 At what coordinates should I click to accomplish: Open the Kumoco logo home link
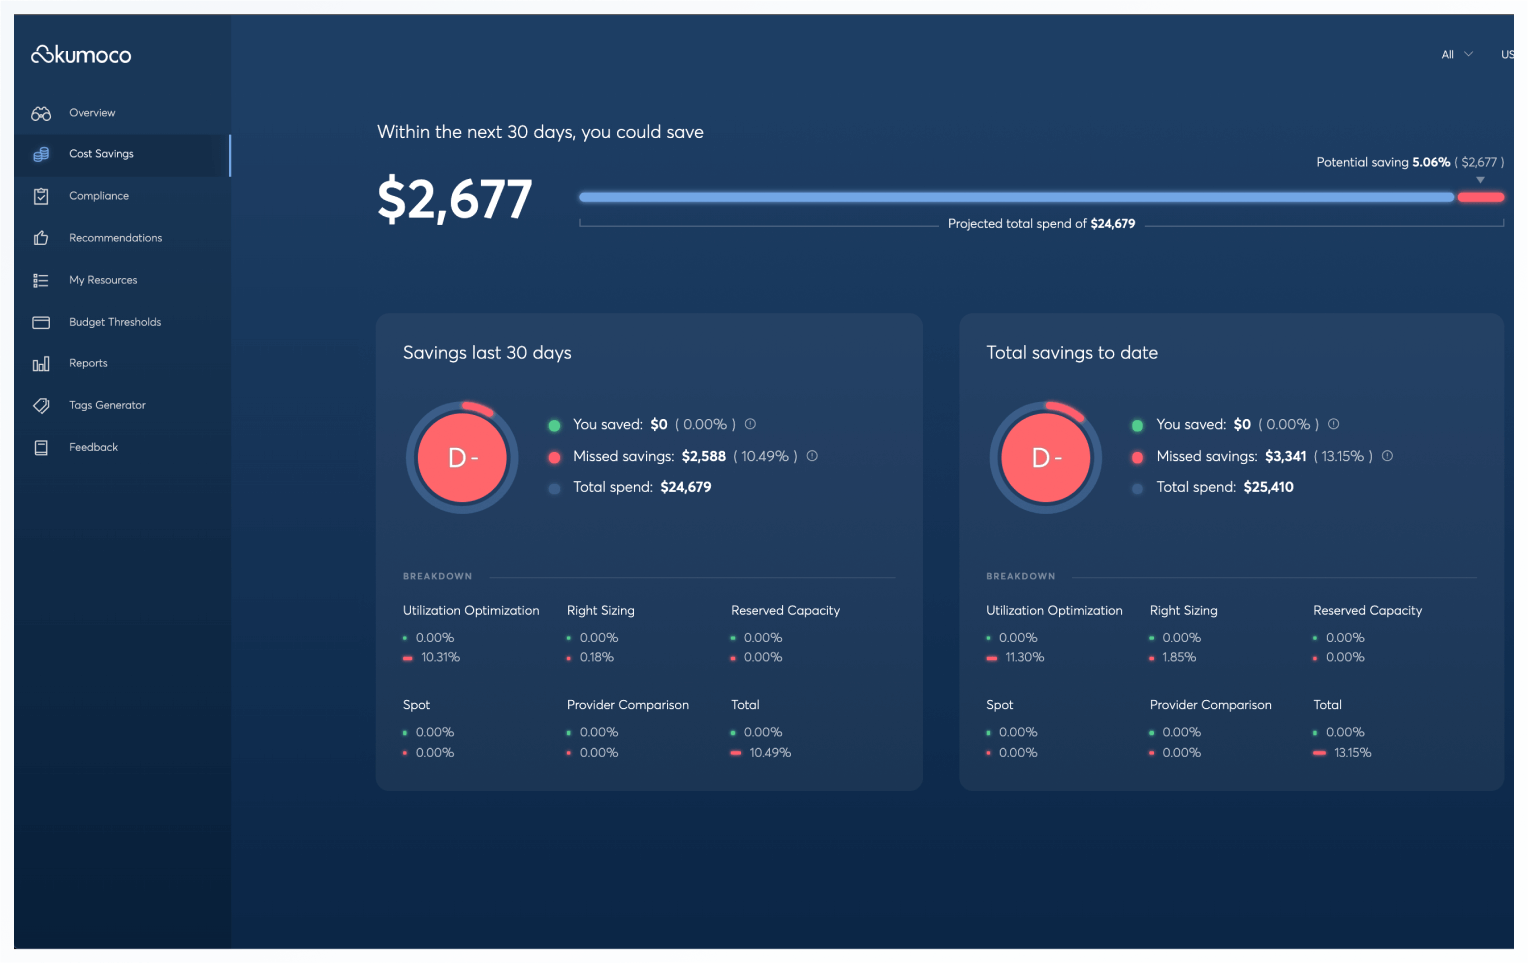81,55
